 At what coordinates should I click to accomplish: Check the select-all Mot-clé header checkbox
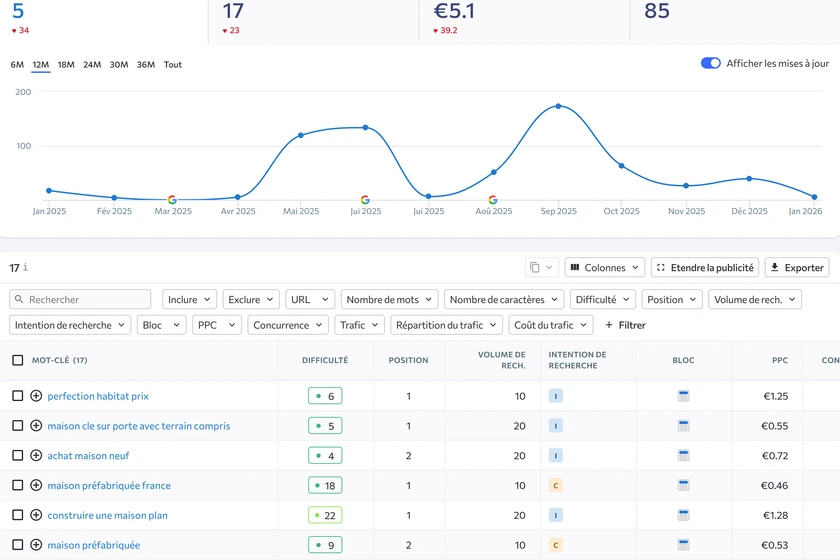[17, 360]
